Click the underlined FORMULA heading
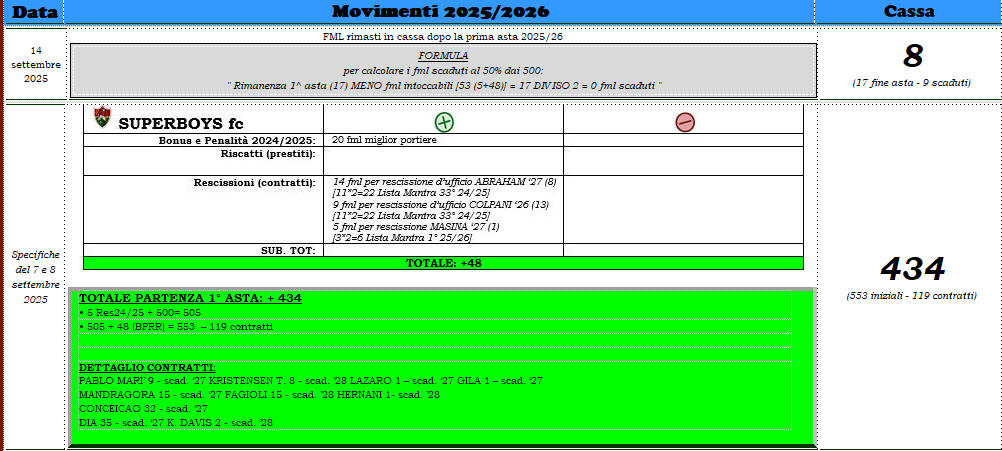Image resolution: width=1002 pixels, height=451 pixels. pyautogui.click(x=444, y=56)
